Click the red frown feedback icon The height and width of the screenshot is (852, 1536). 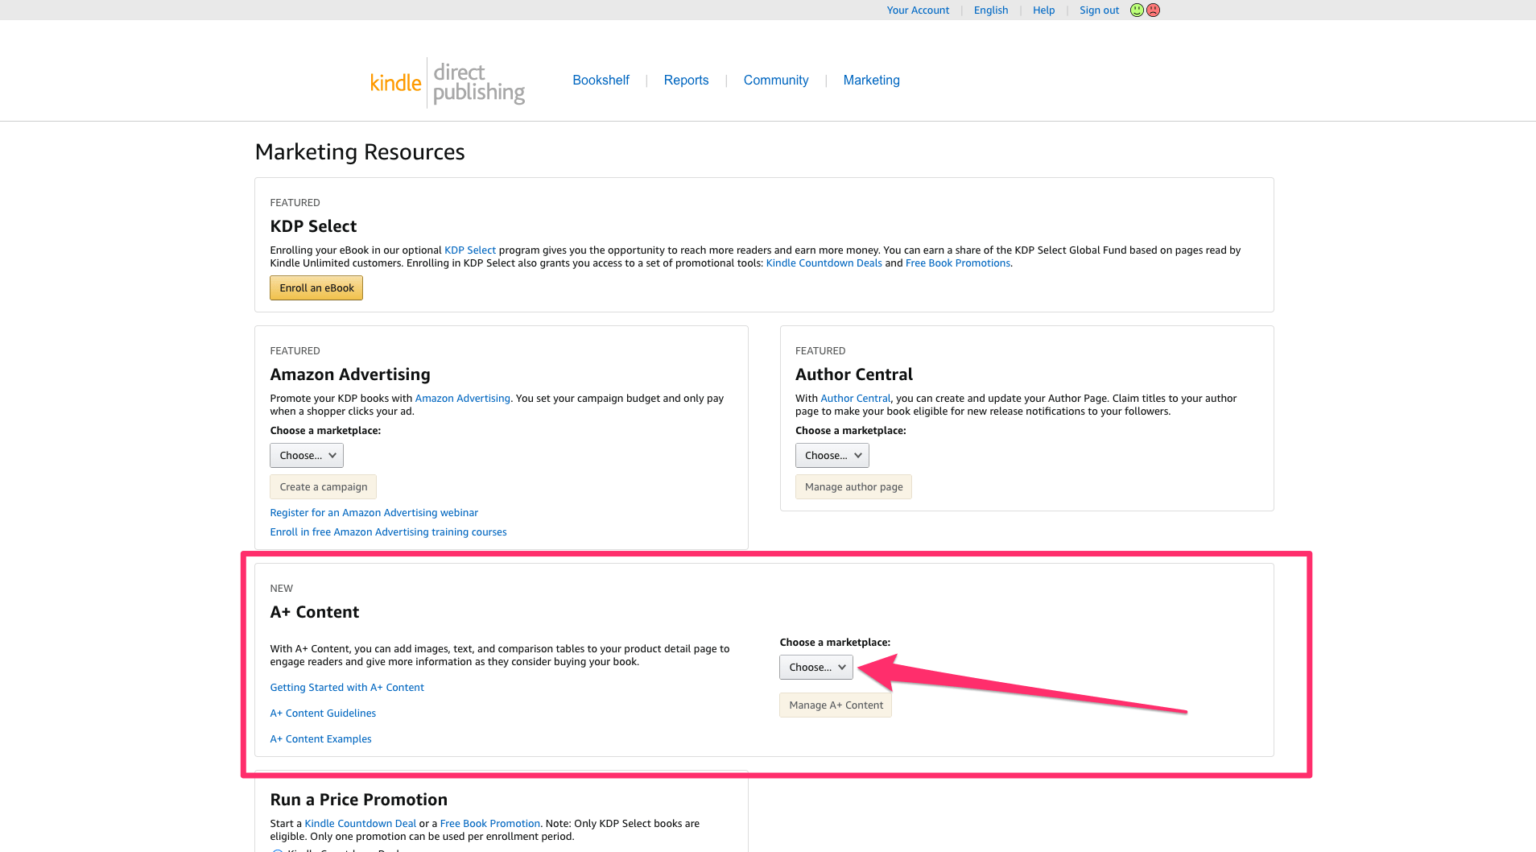pyautogui.click(x=1153, y=9)
